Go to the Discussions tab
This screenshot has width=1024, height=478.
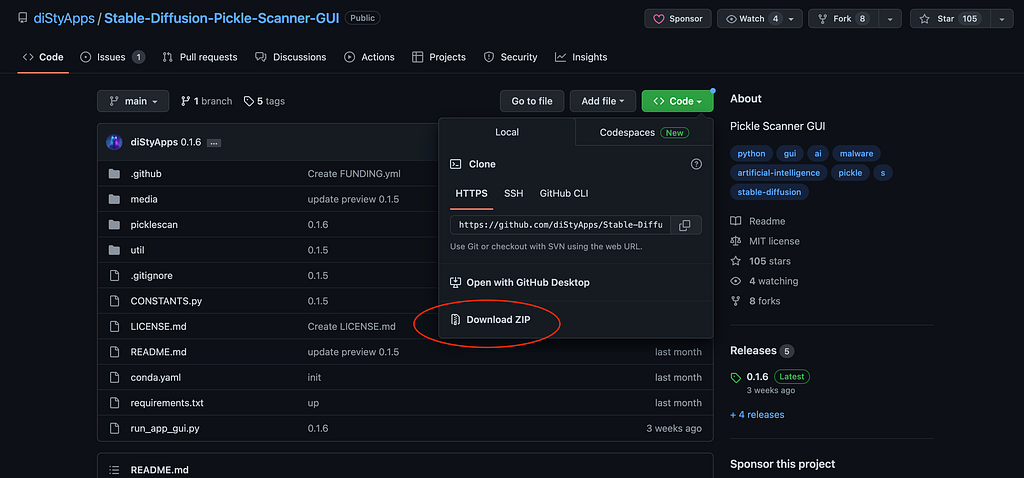pyautogui.click(x=291, y=57)
